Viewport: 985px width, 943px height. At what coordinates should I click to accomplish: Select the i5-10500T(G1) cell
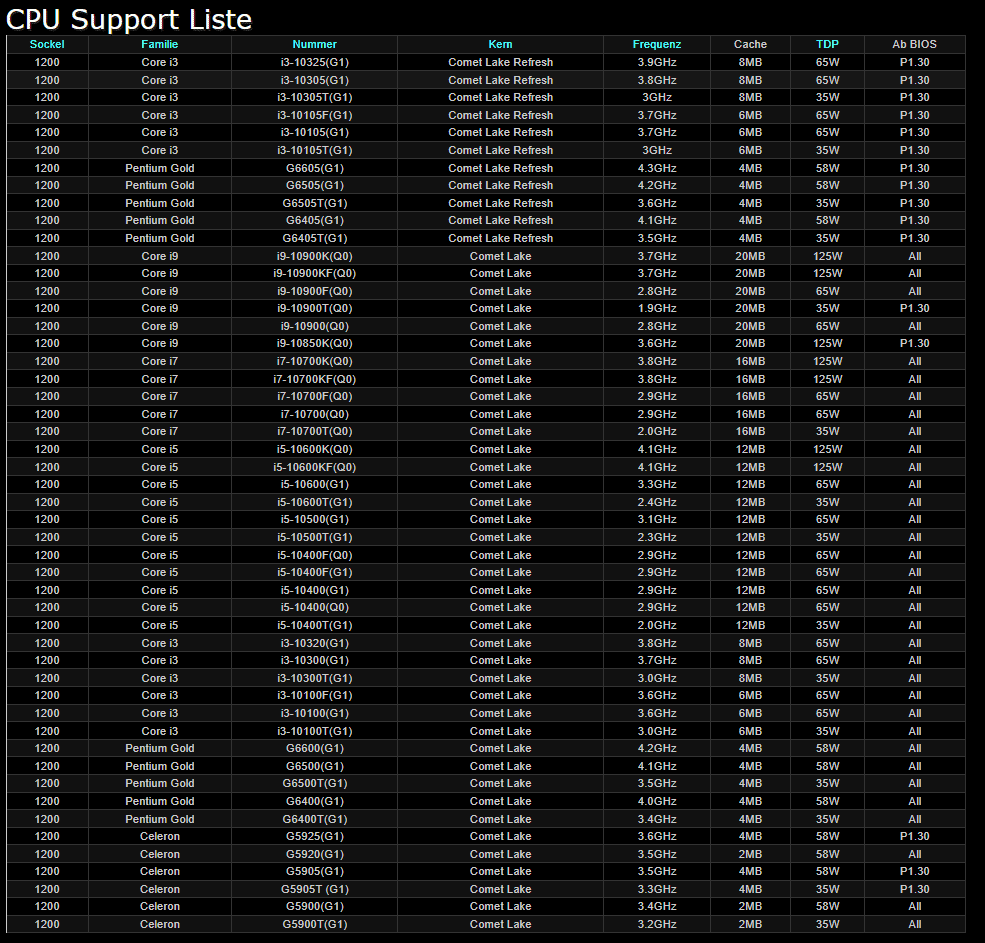tap(314, 537)
